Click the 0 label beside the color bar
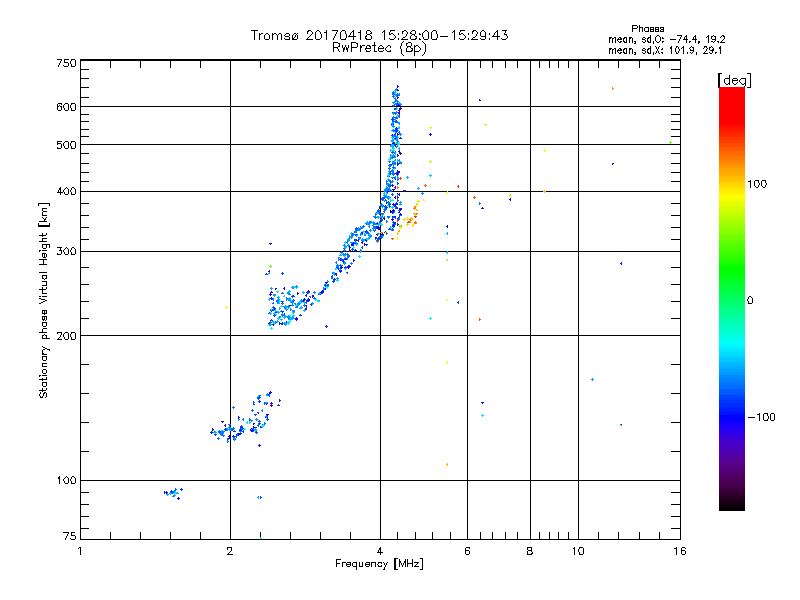This screenshot has width=800, height=600. point(750,301)
